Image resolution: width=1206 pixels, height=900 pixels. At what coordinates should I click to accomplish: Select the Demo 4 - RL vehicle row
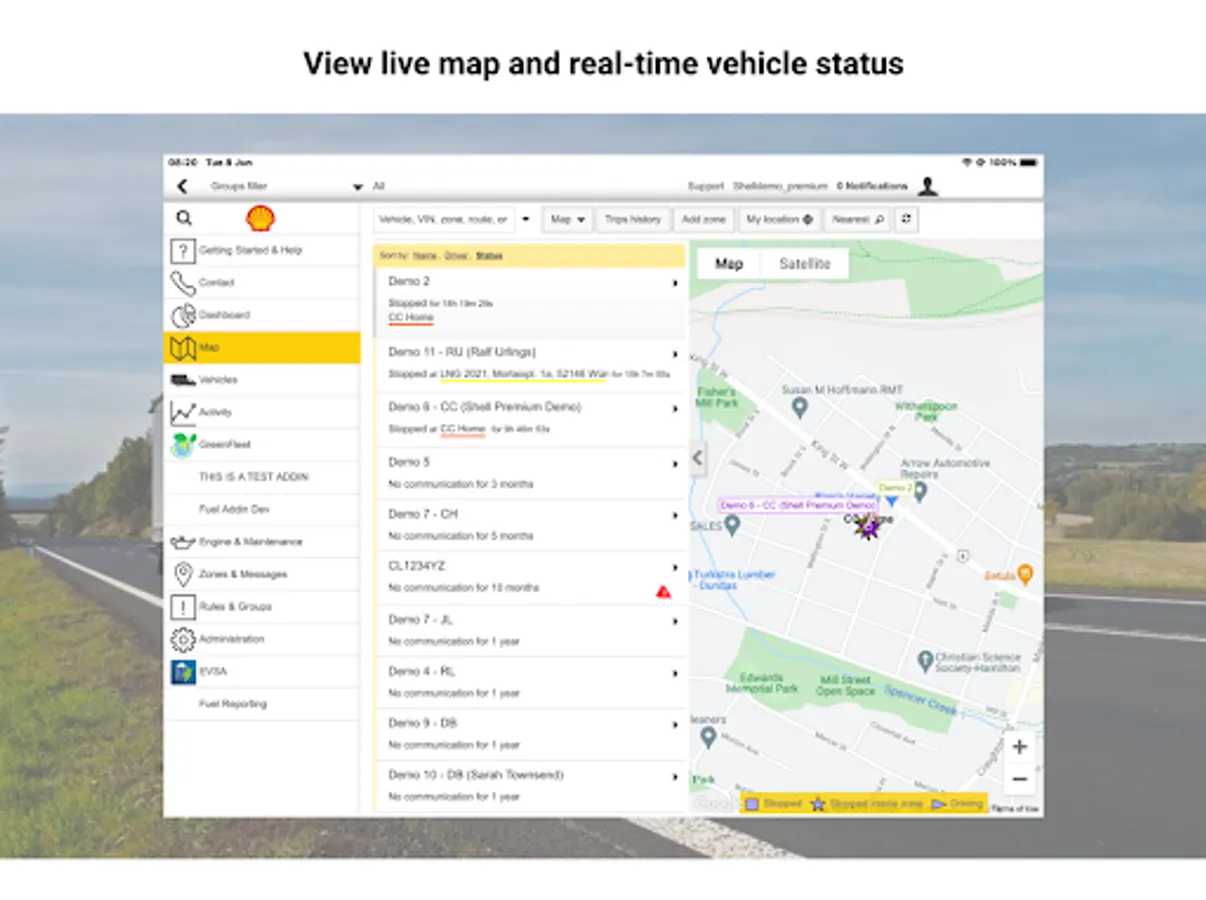[530, 682]
